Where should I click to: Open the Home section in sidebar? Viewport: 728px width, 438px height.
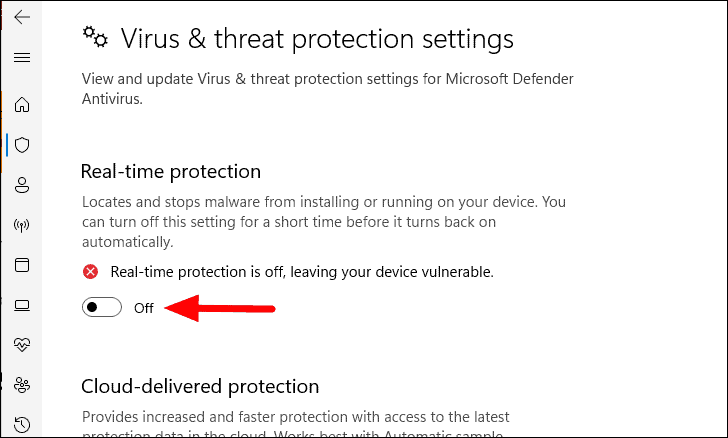[x=22, y=105]
